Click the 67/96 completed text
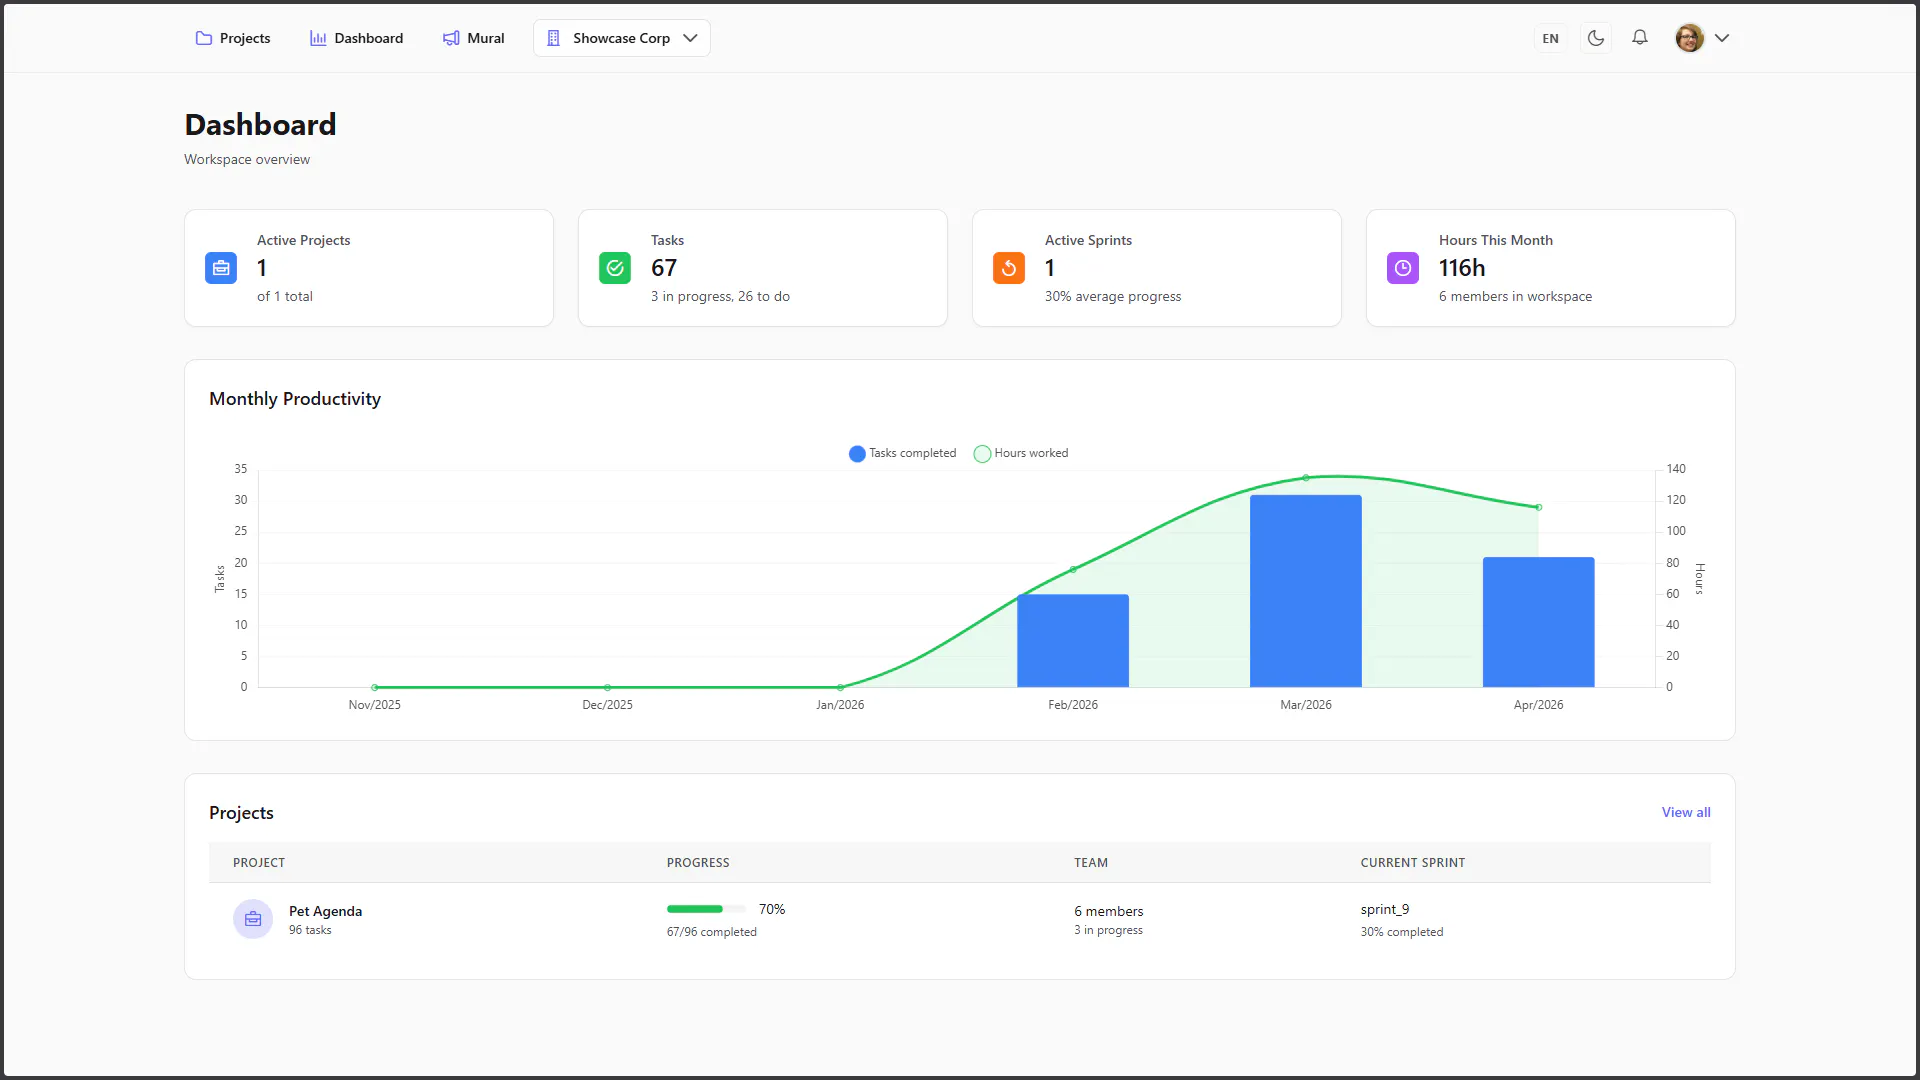 click(712, 932)
